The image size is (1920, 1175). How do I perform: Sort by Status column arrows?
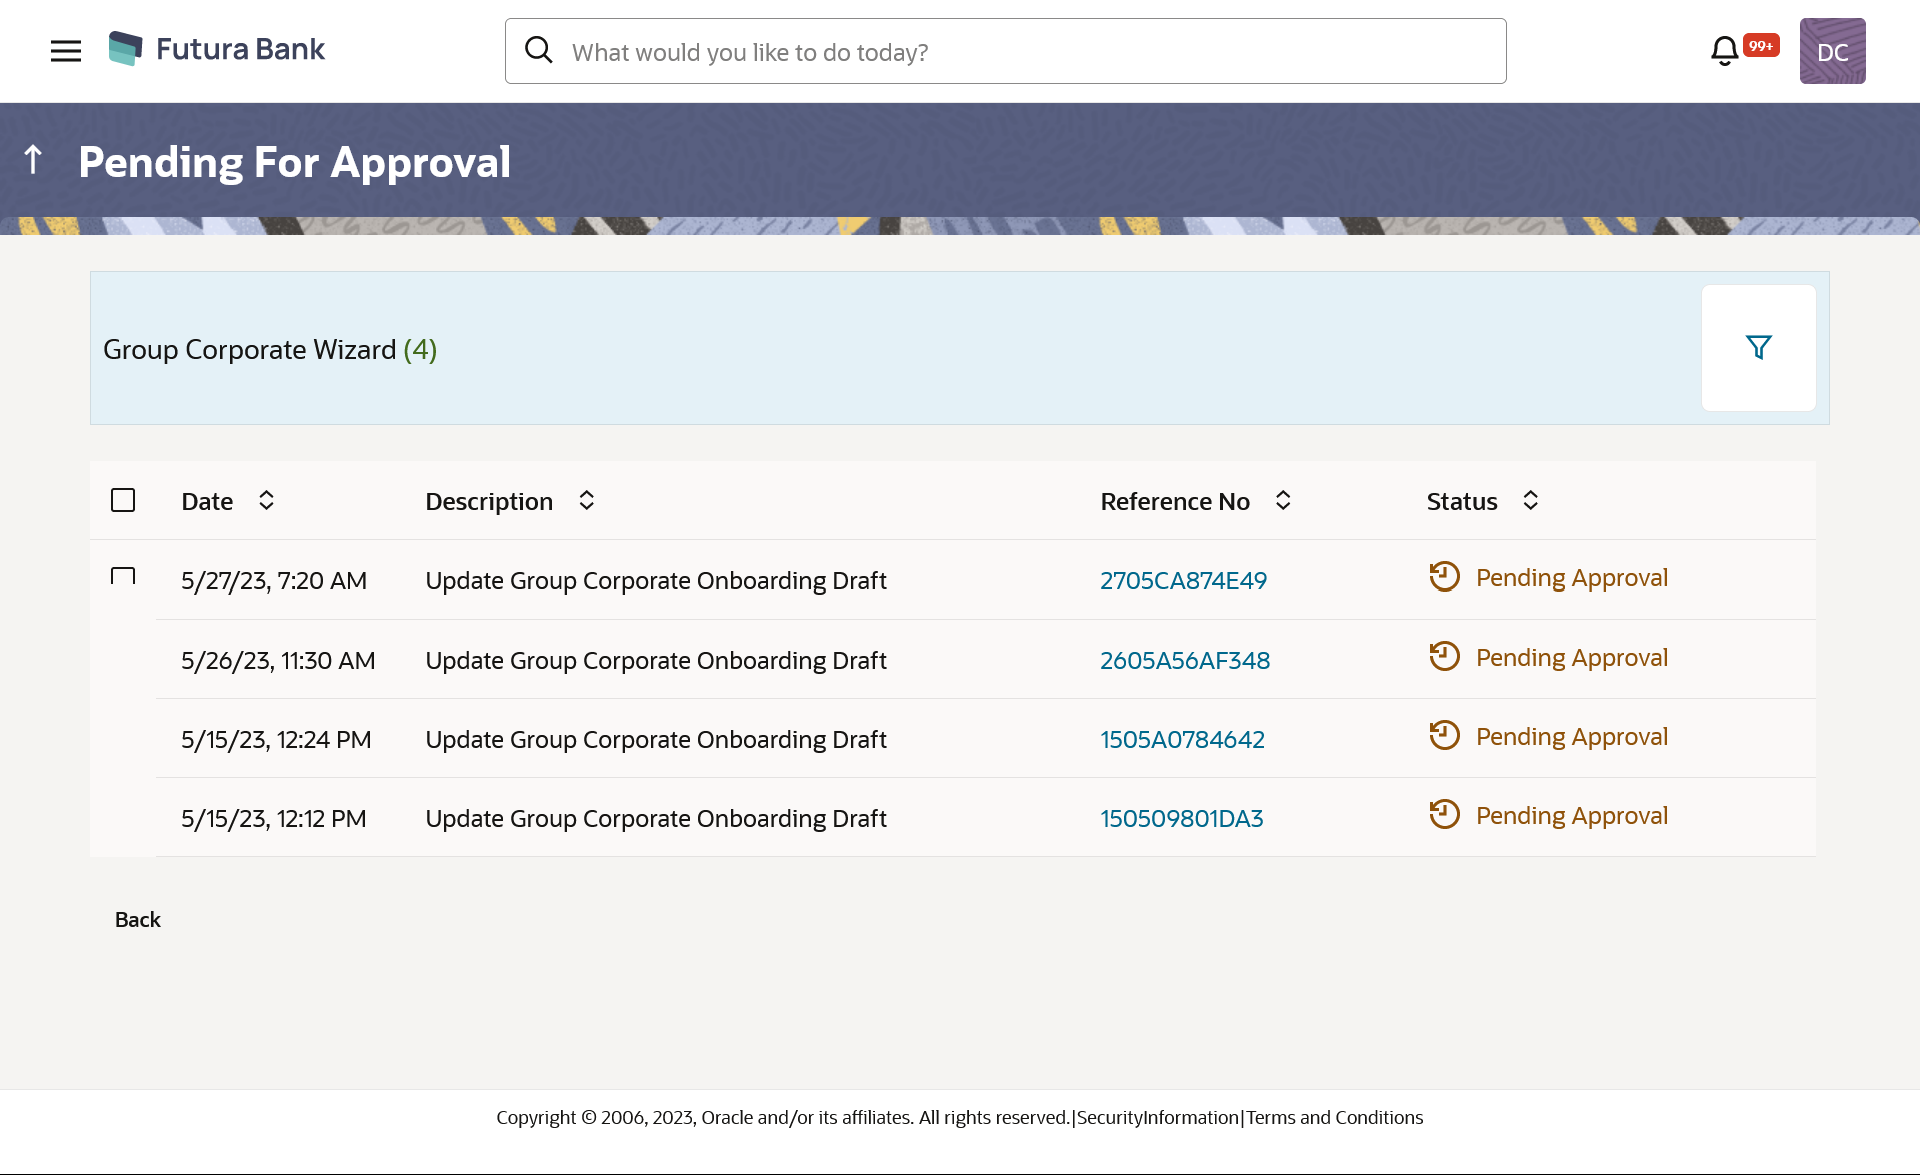1530,500
